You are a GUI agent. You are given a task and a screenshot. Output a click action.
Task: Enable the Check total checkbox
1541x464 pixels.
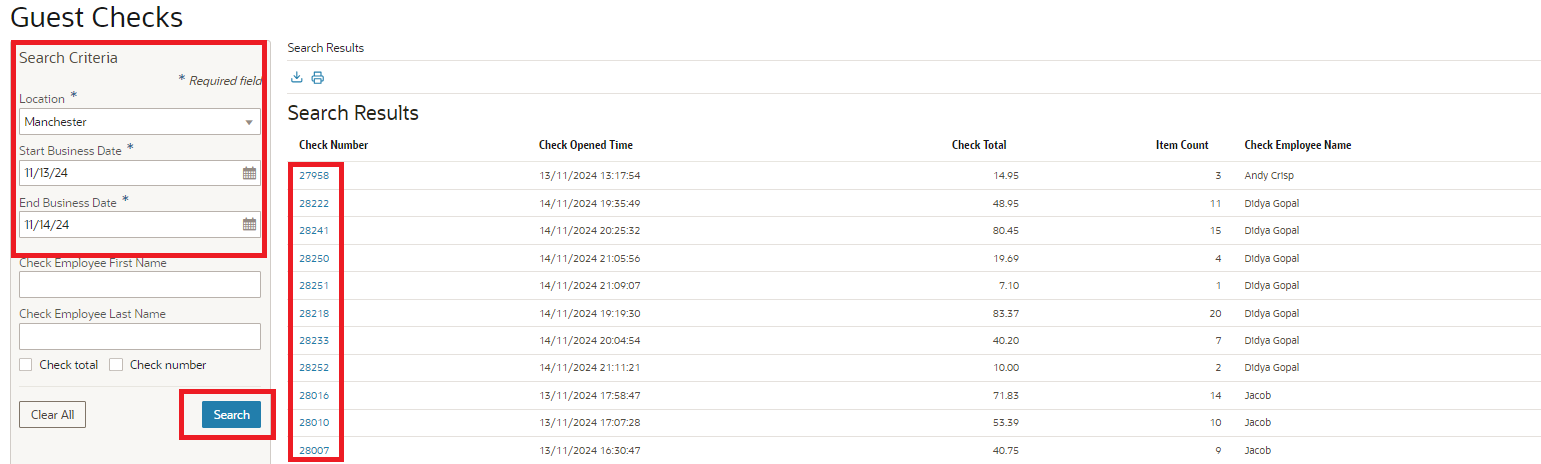click(x=26, y=365)
